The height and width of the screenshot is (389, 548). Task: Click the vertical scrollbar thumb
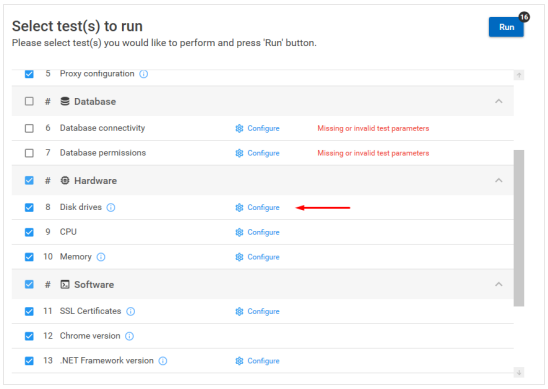click(519, 228)
